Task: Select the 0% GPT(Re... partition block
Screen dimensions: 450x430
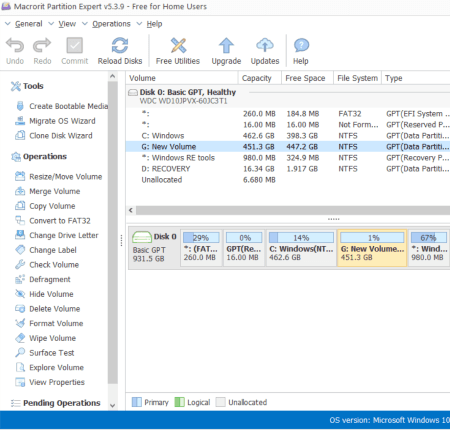Action: [x=244, y=248]
